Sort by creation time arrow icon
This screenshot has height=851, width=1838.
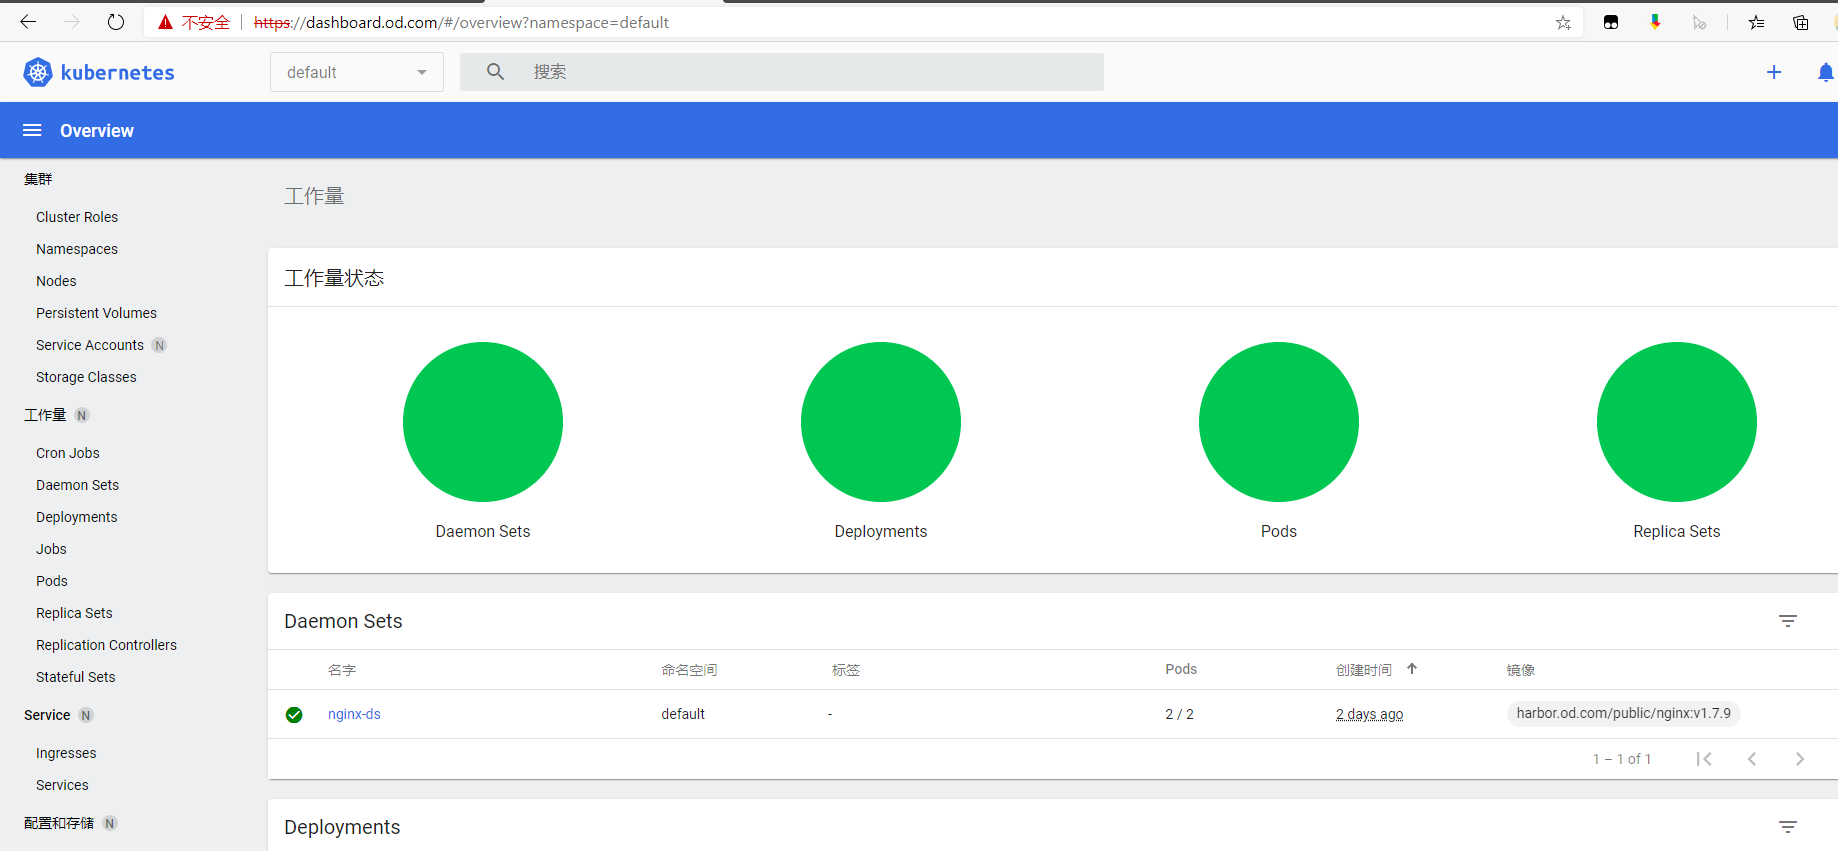point(1412,669)
